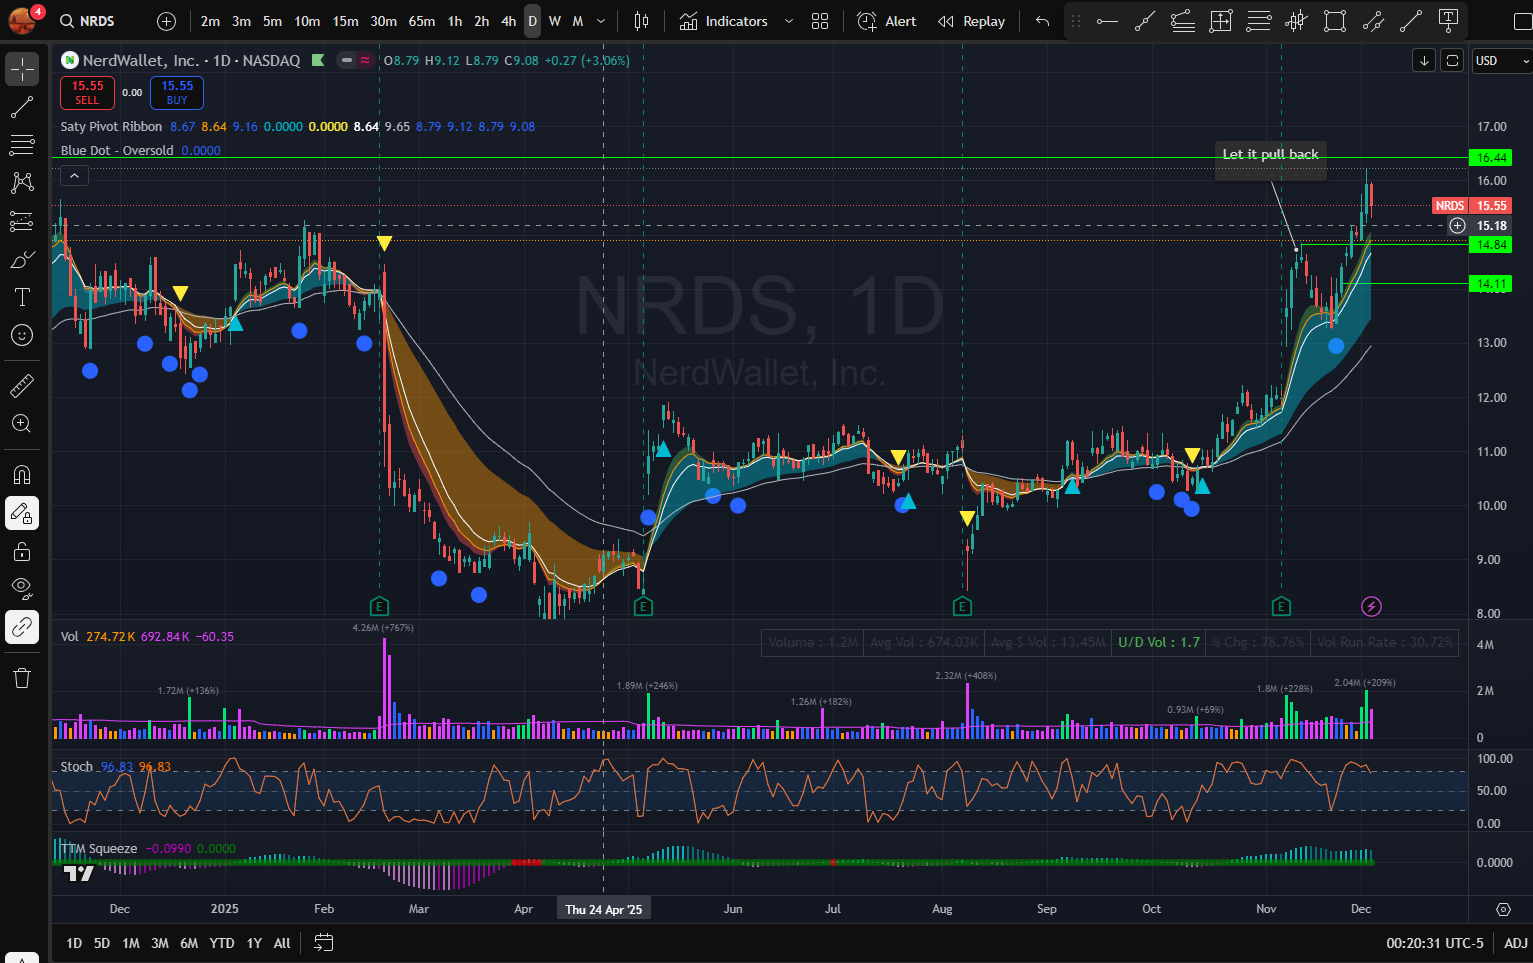
Task: Open the NRDS symbol search
Action: point(88,21)
